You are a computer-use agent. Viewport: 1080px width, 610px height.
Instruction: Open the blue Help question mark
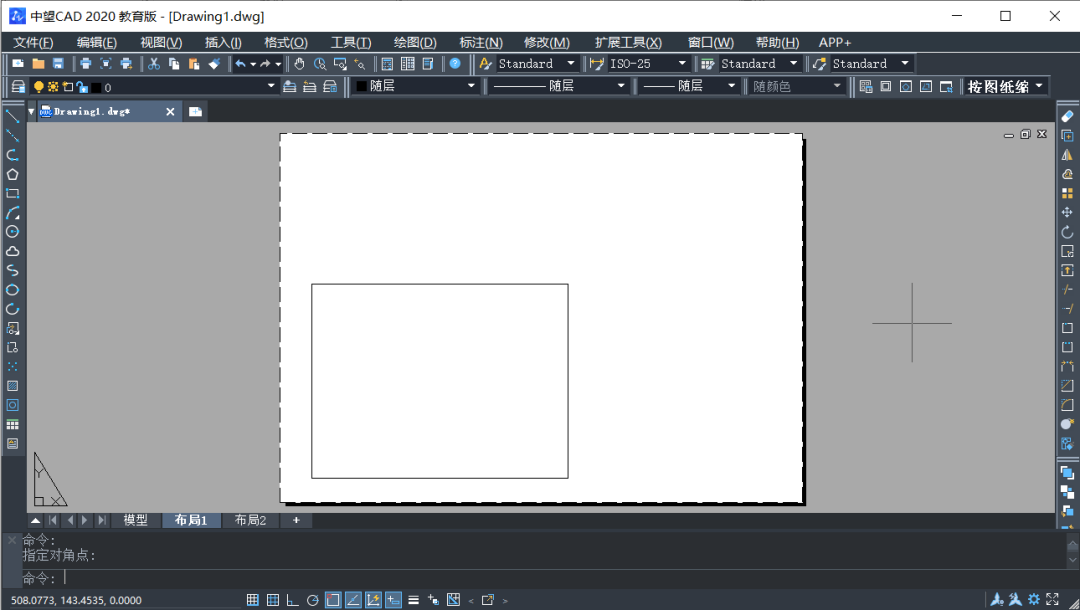pos(455,63)
